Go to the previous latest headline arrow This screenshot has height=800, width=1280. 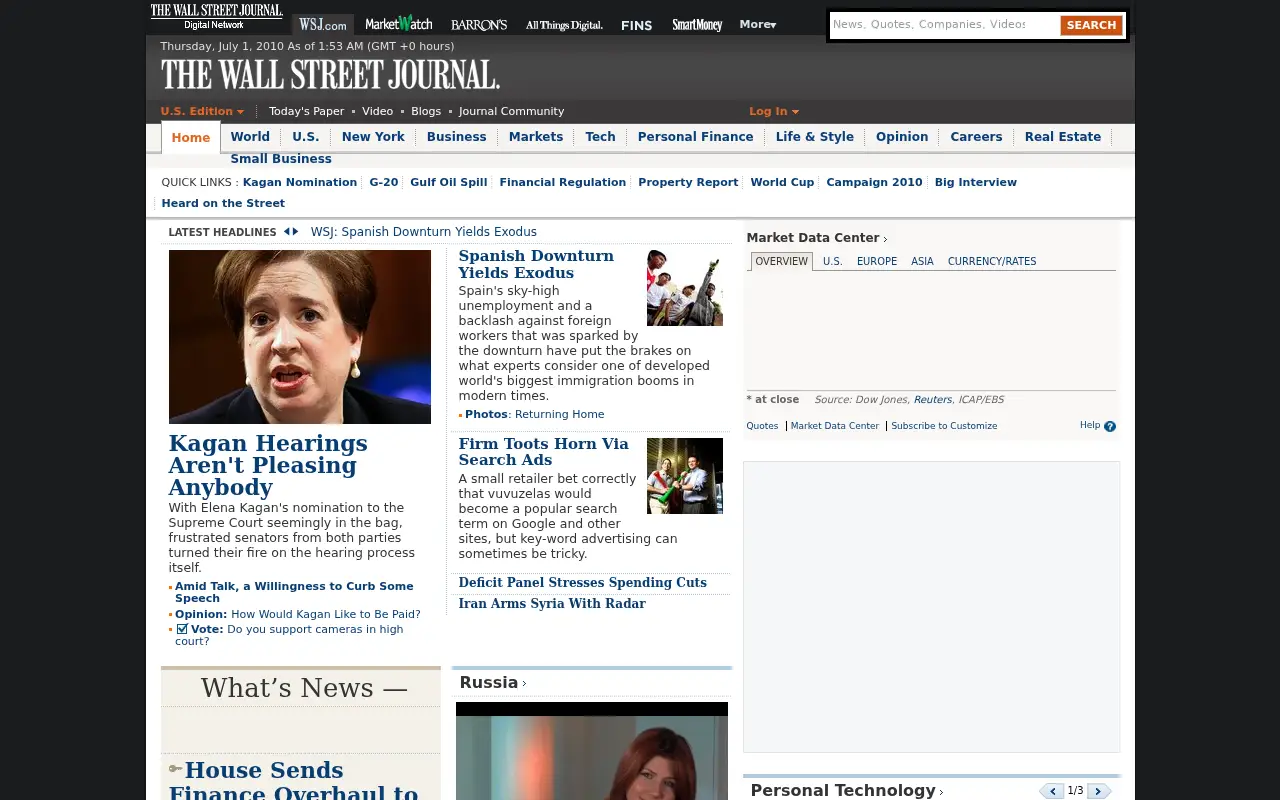(x=287, y=231)
